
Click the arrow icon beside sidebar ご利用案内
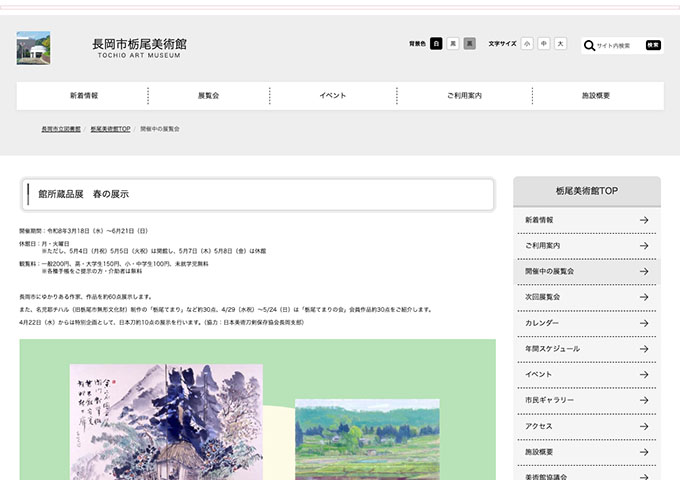(x=644, y=246)
